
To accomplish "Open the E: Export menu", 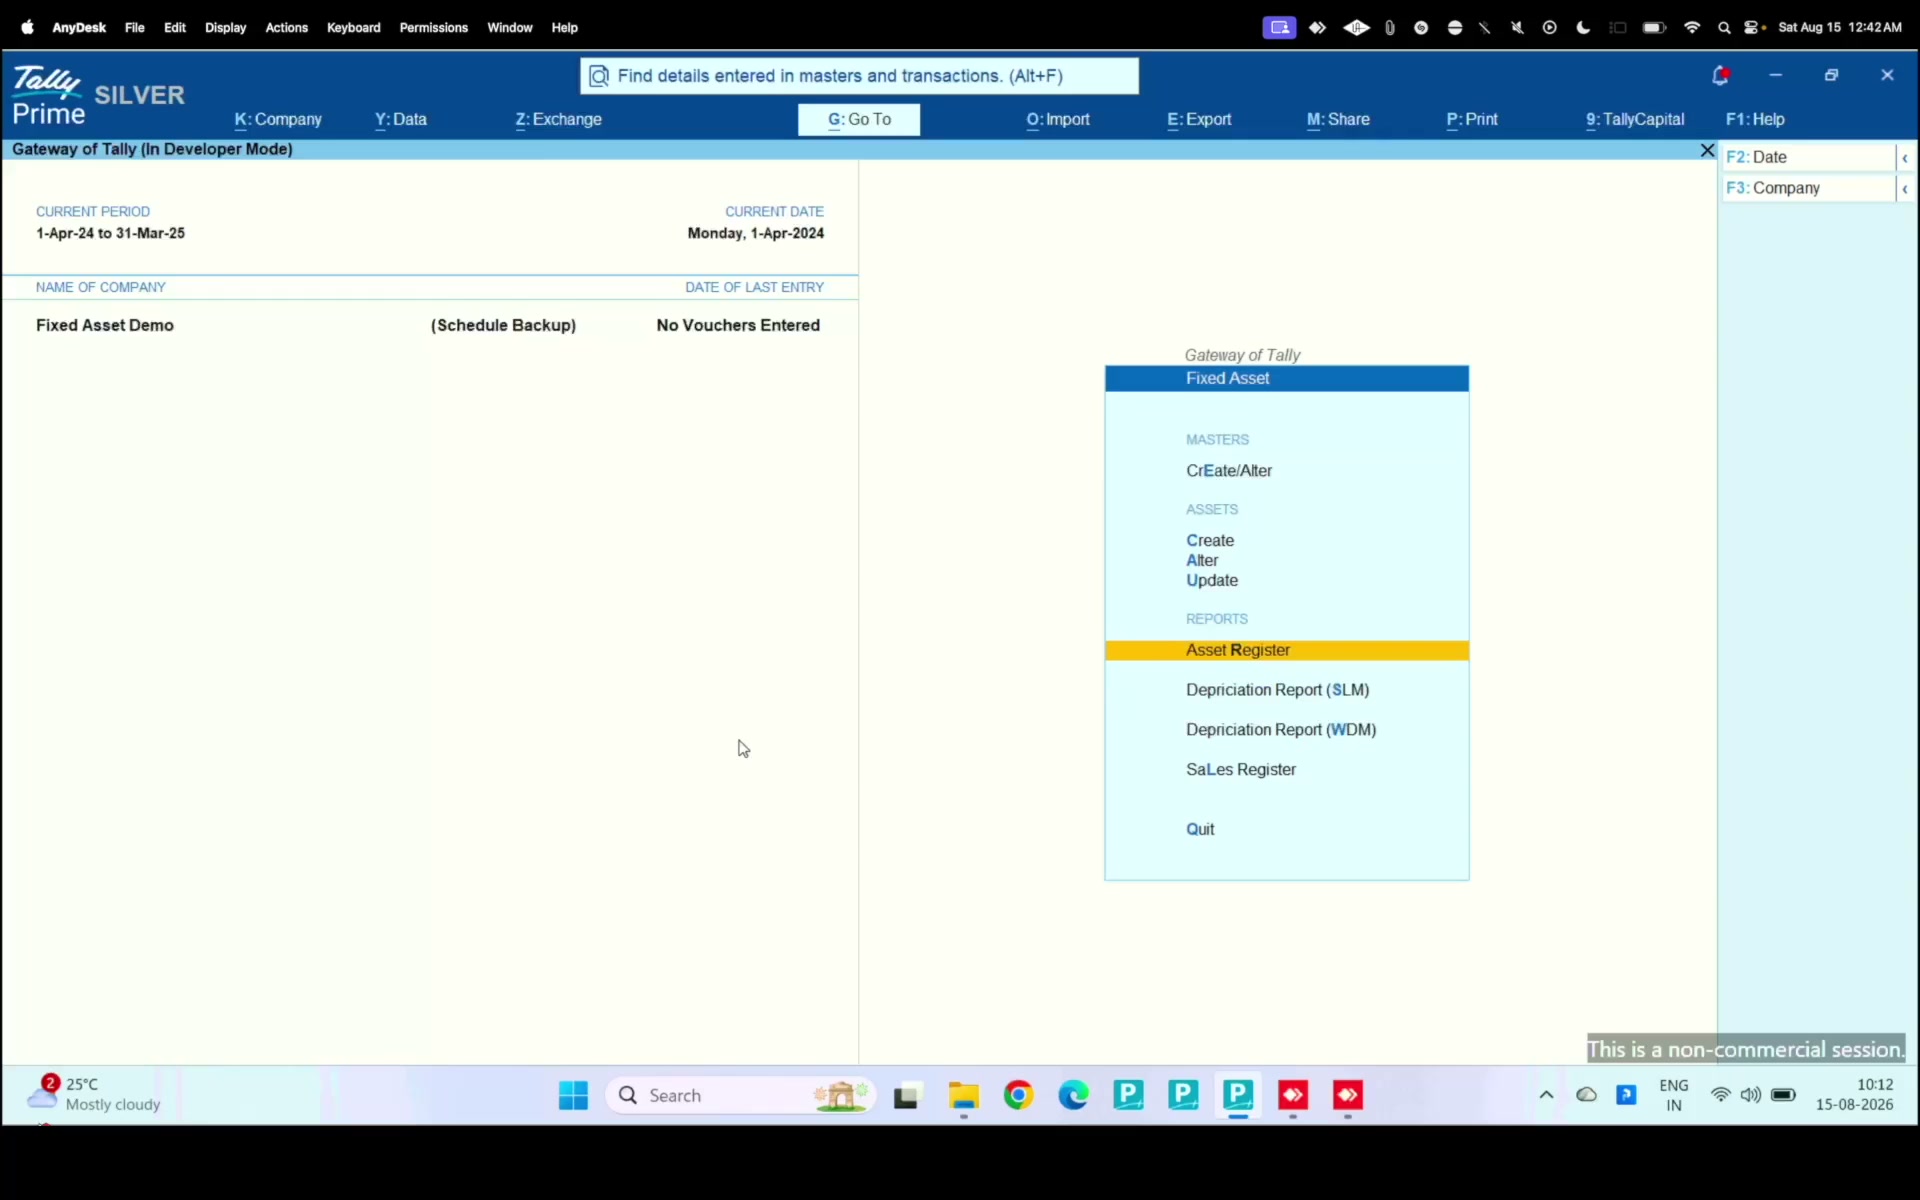I will pyautogui.click(x=1199, y=119).
